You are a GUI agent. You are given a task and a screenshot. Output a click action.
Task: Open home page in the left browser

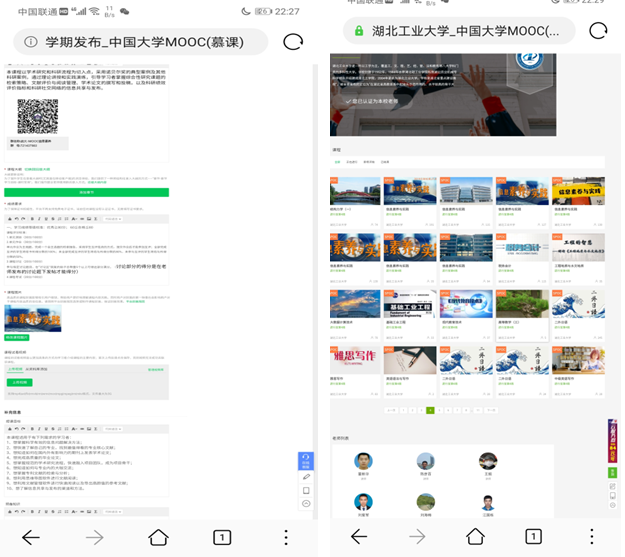pyautogui.click(x=158, y=537)
